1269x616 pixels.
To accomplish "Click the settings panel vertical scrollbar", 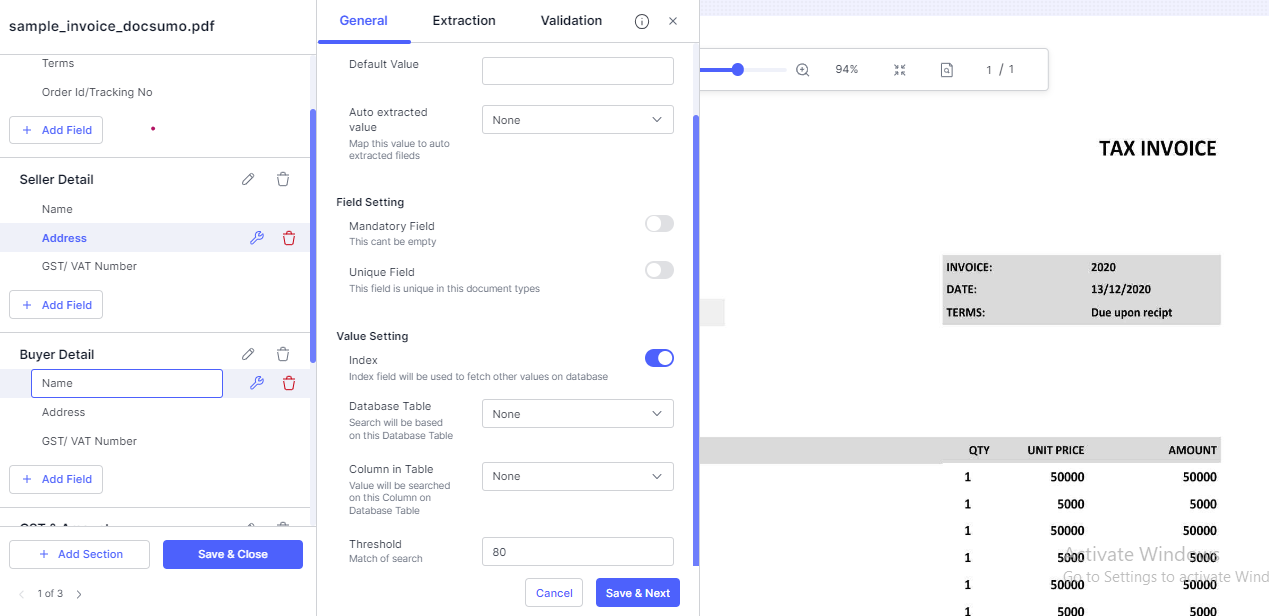I will (x=696, y=340).
